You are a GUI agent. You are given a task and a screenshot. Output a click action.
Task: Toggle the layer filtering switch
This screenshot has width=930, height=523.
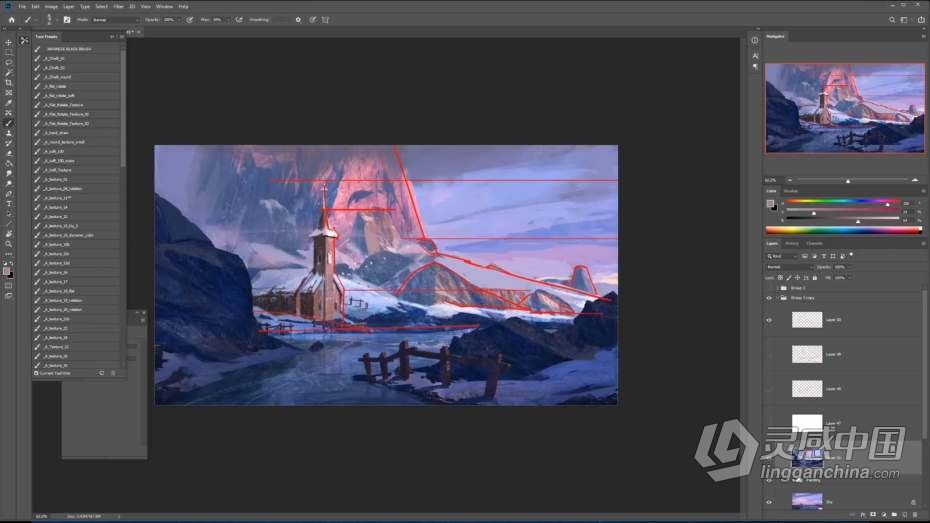(x=851, y=255)
